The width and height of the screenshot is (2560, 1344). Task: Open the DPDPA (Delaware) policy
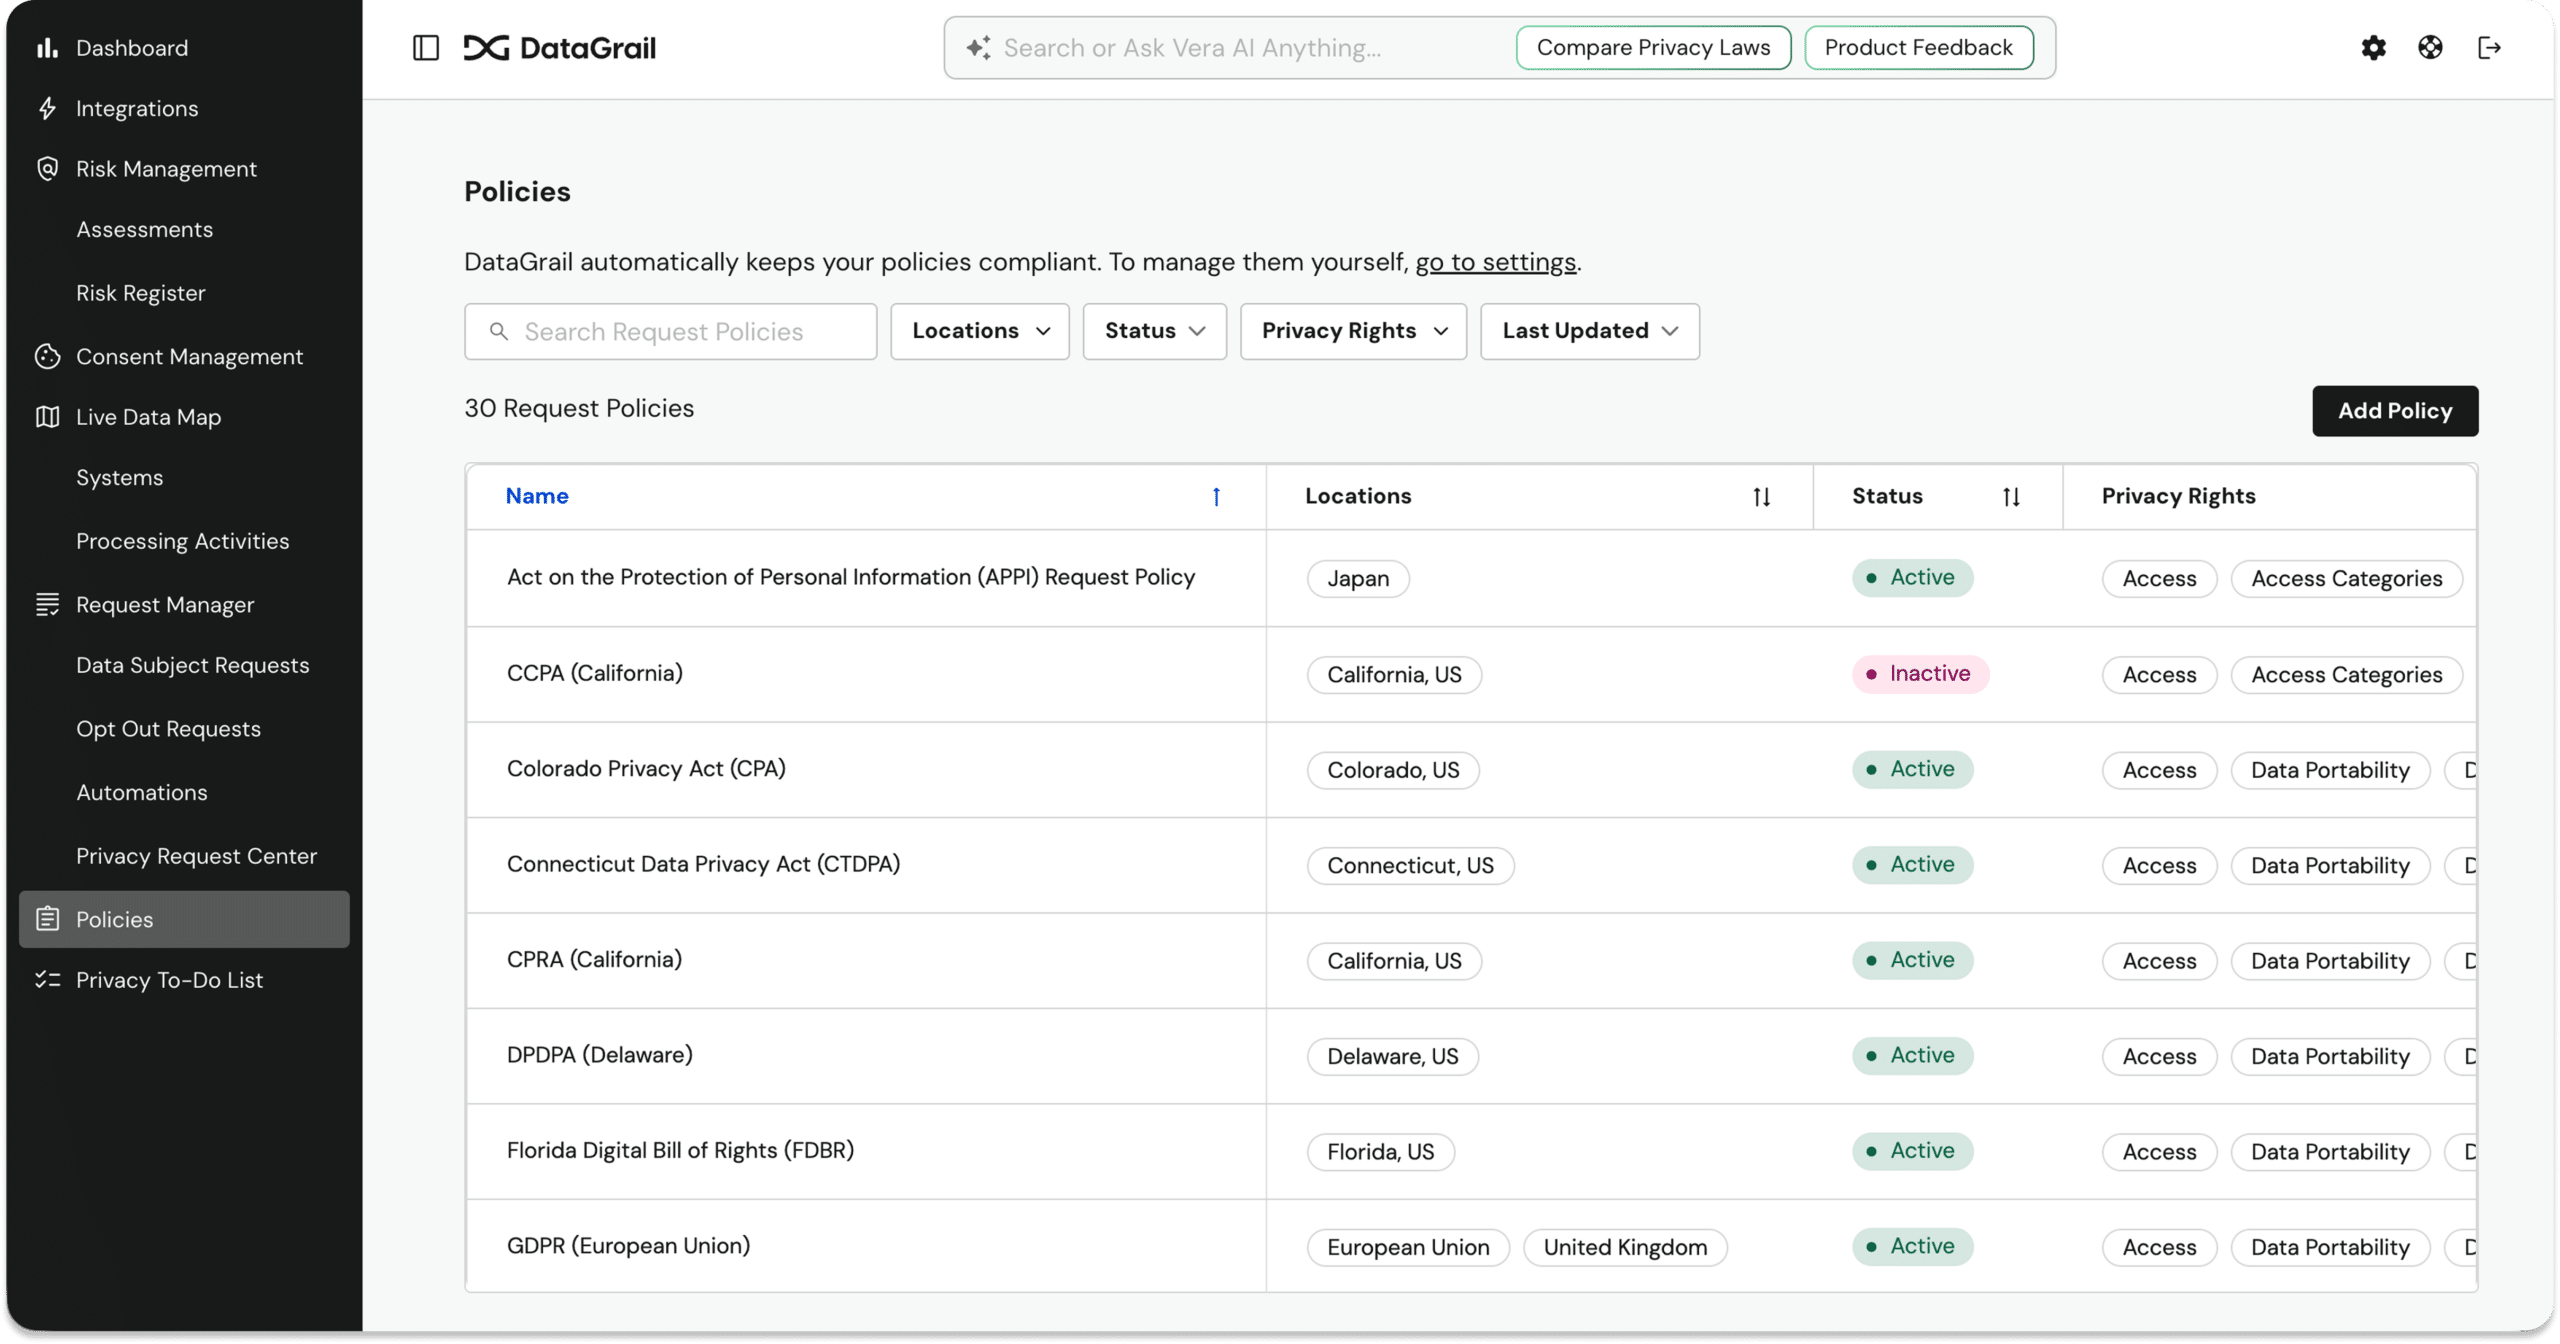coord(600,1054)
